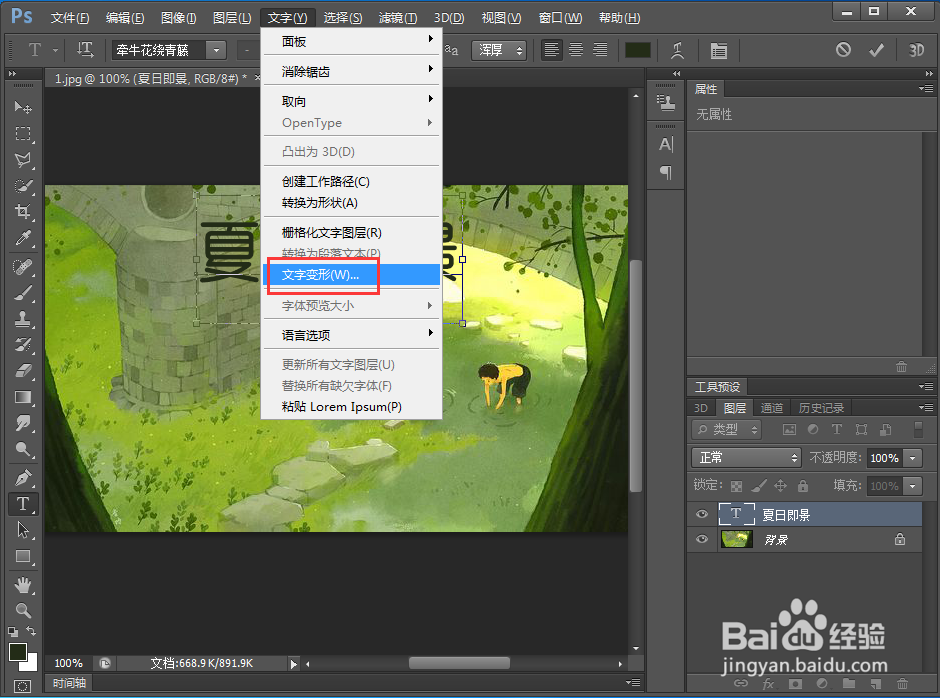Select the Polygonal Lasso tool
This screenshot has height=698, width=940.
[23, 160]
